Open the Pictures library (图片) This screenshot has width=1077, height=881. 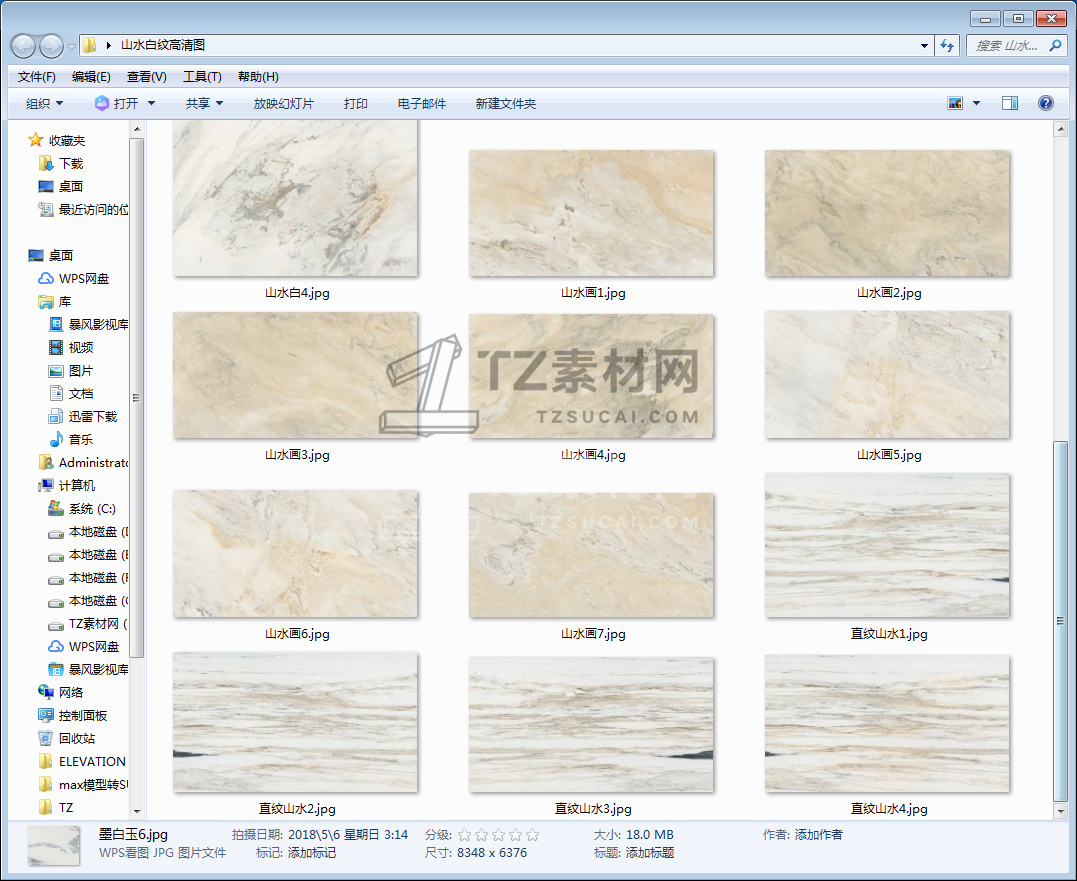71,370
